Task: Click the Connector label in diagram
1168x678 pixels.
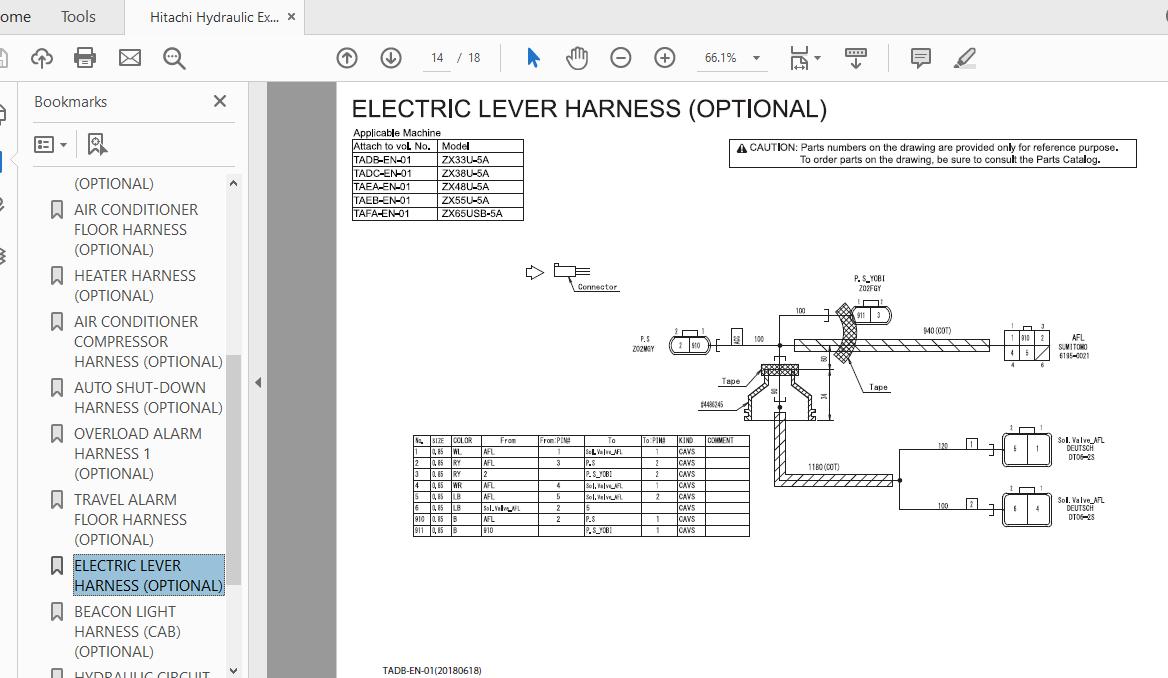Action: click(x=597, y=287)
